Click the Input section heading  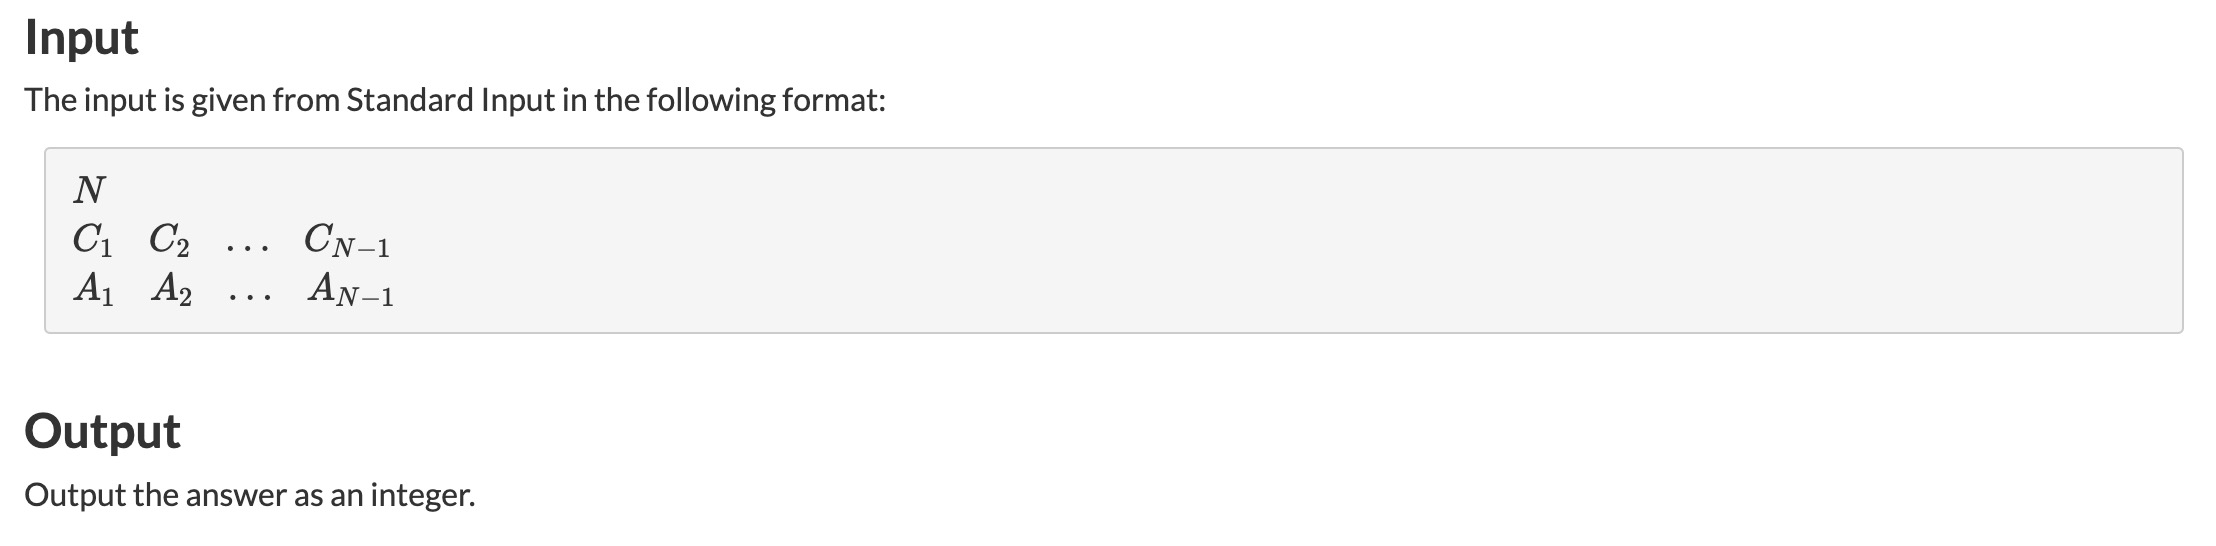(x=81, y=38)
